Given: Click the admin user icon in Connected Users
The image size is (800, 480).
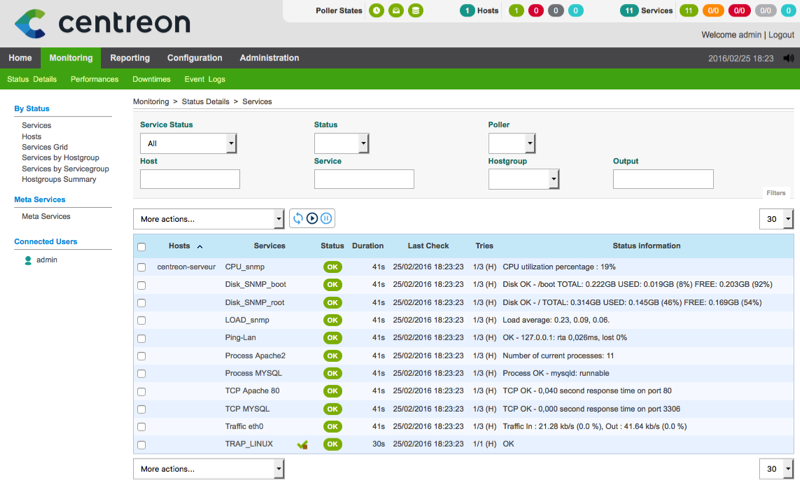Looking at the screenshot, I should click(28, 260).
